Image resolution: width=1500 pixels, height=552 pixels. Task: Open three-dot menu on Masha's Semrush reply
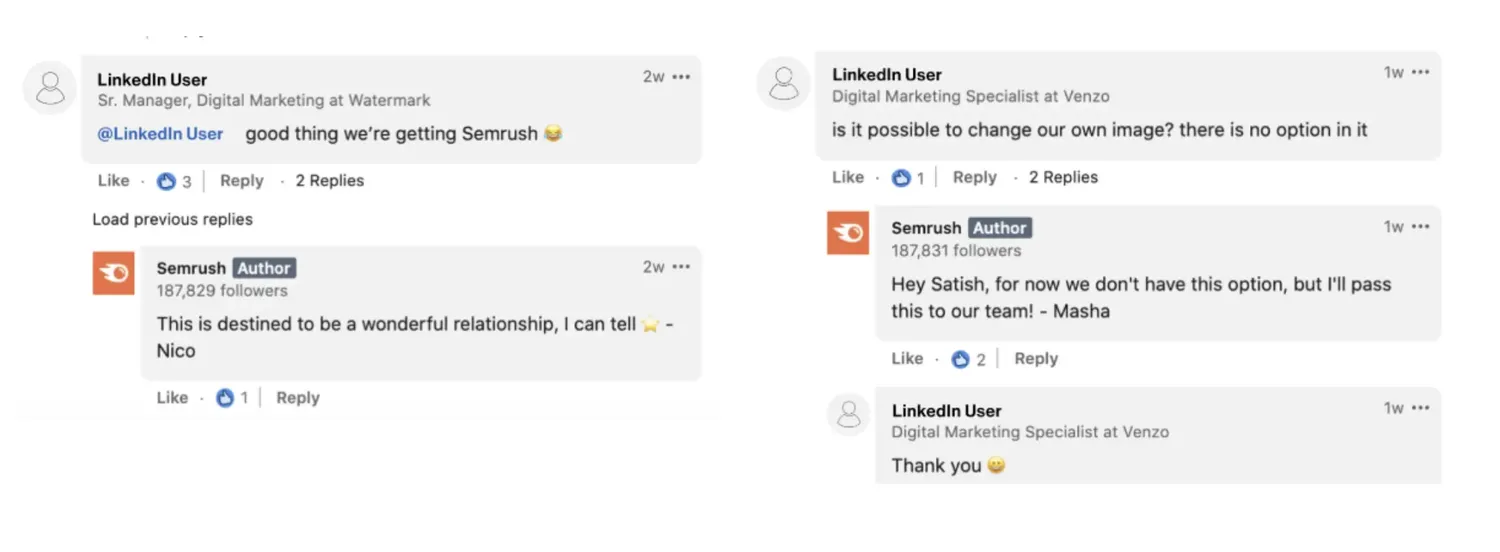click(x=1421, y=227)
